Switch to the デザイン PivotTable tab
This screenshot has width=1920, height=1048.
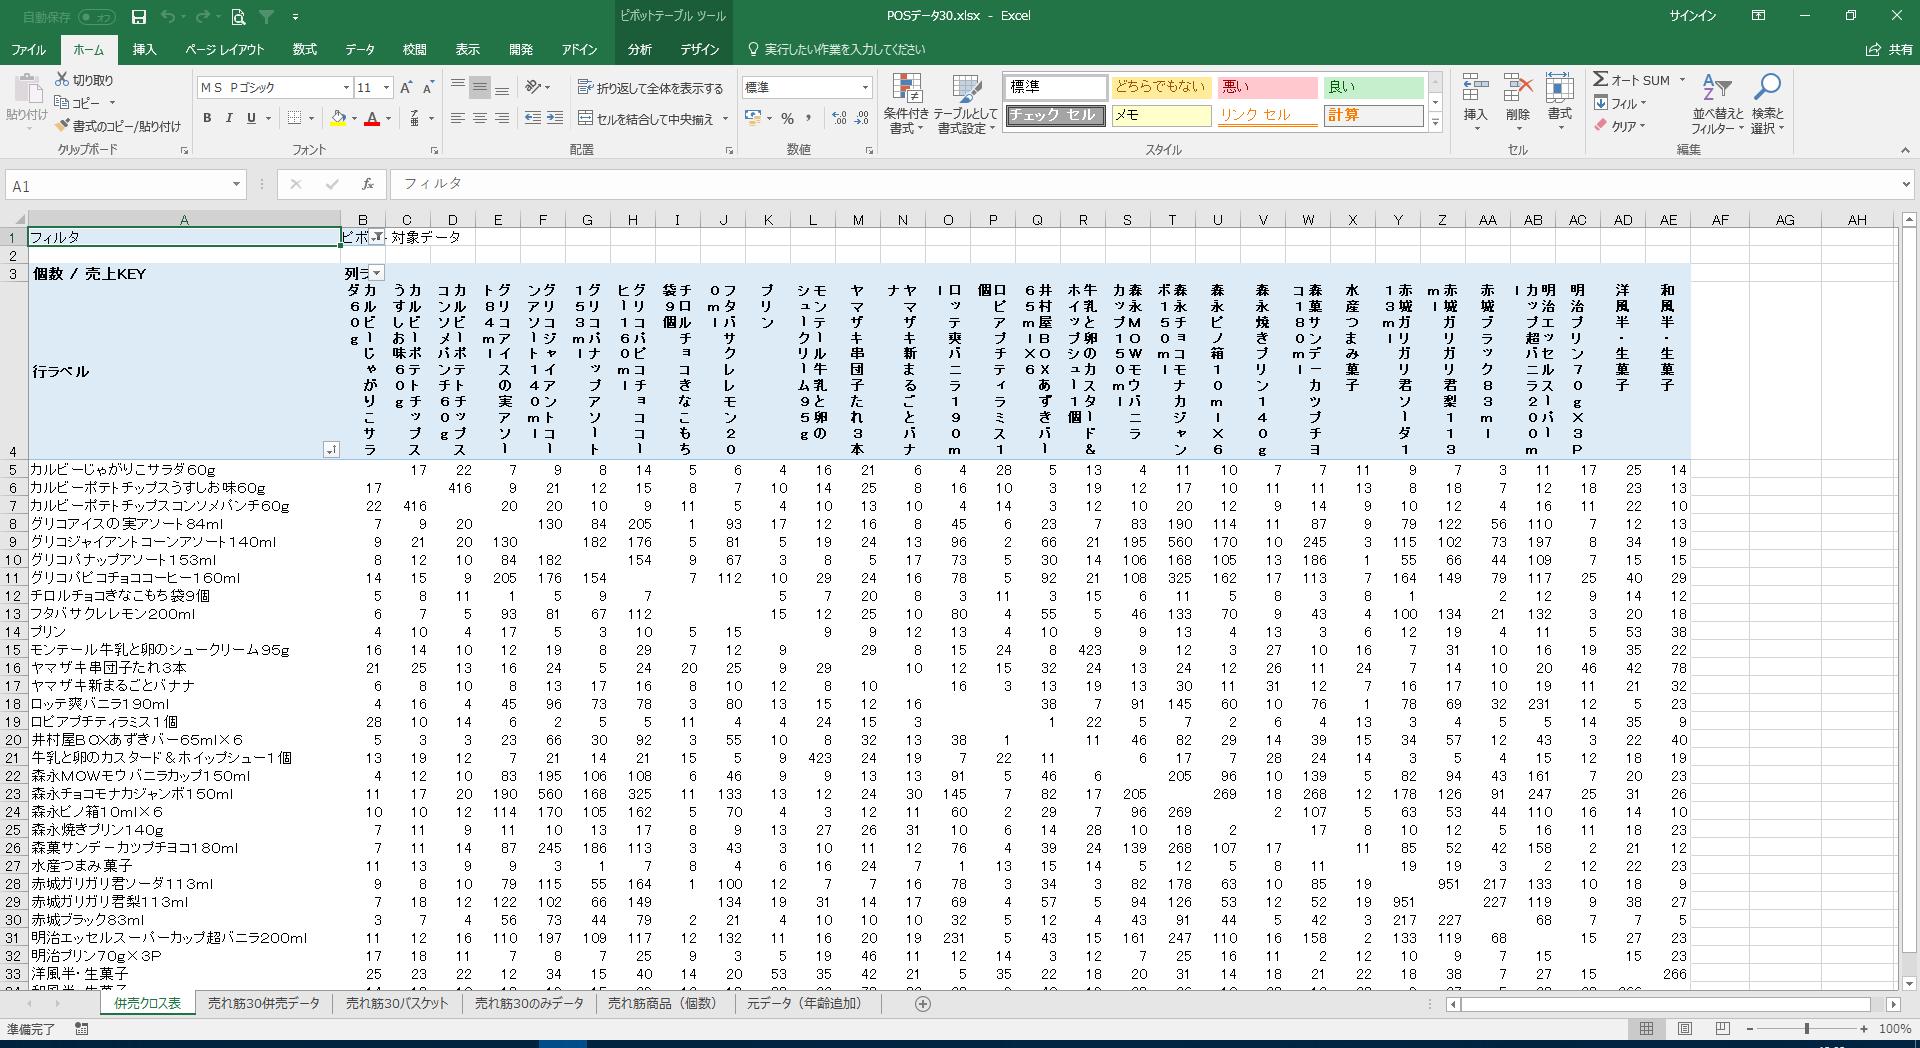(x=700, y=49)
